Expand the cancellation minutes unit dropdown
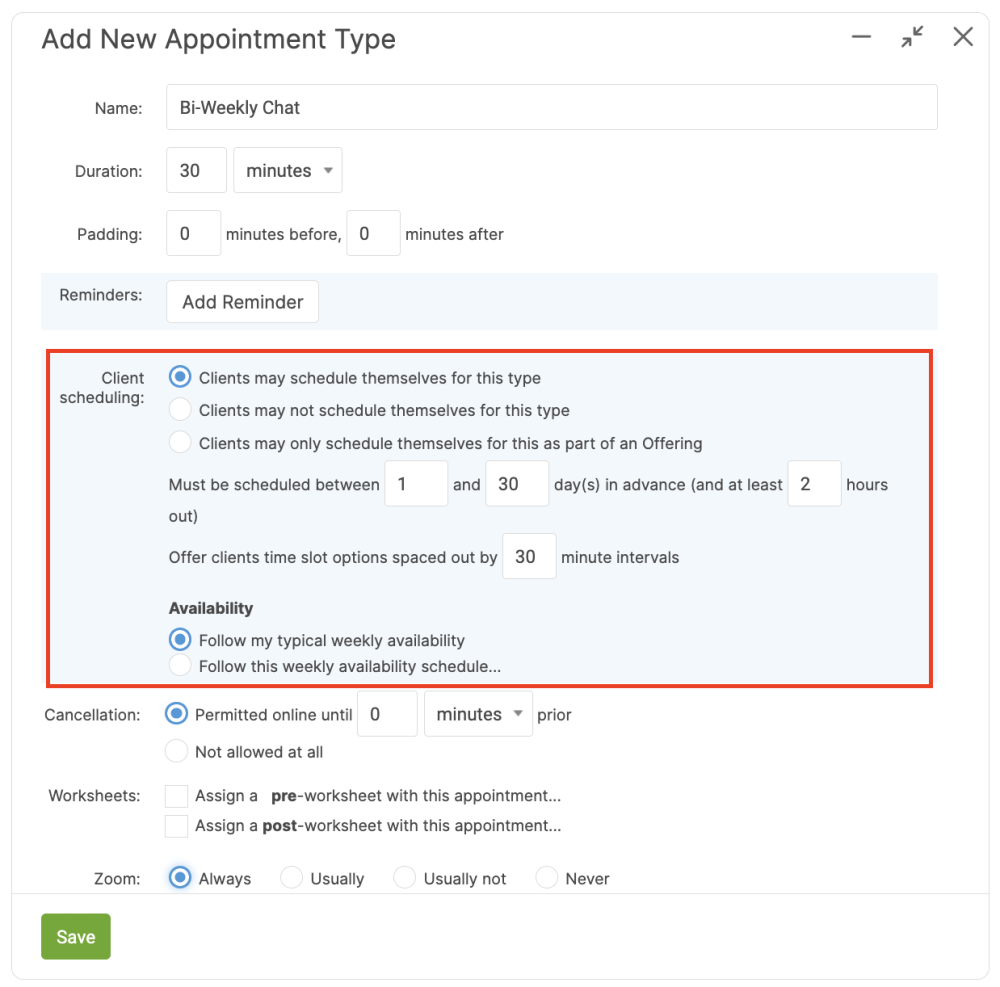The height and width of the screenshot is (987, 1000). point(479,715)
